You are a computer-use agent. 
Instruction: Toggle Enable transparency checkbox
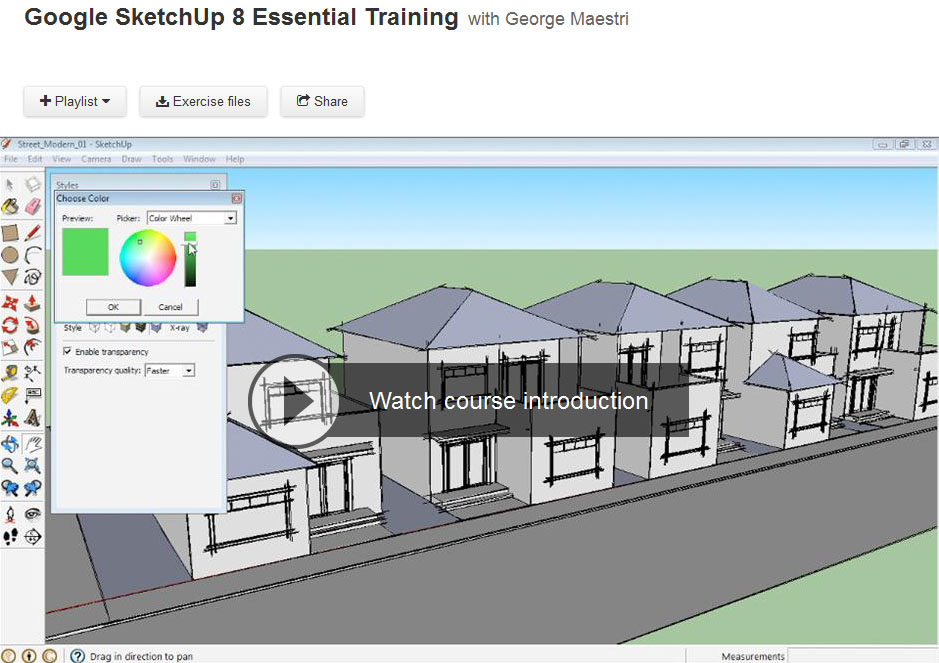[x=68, y=352]
